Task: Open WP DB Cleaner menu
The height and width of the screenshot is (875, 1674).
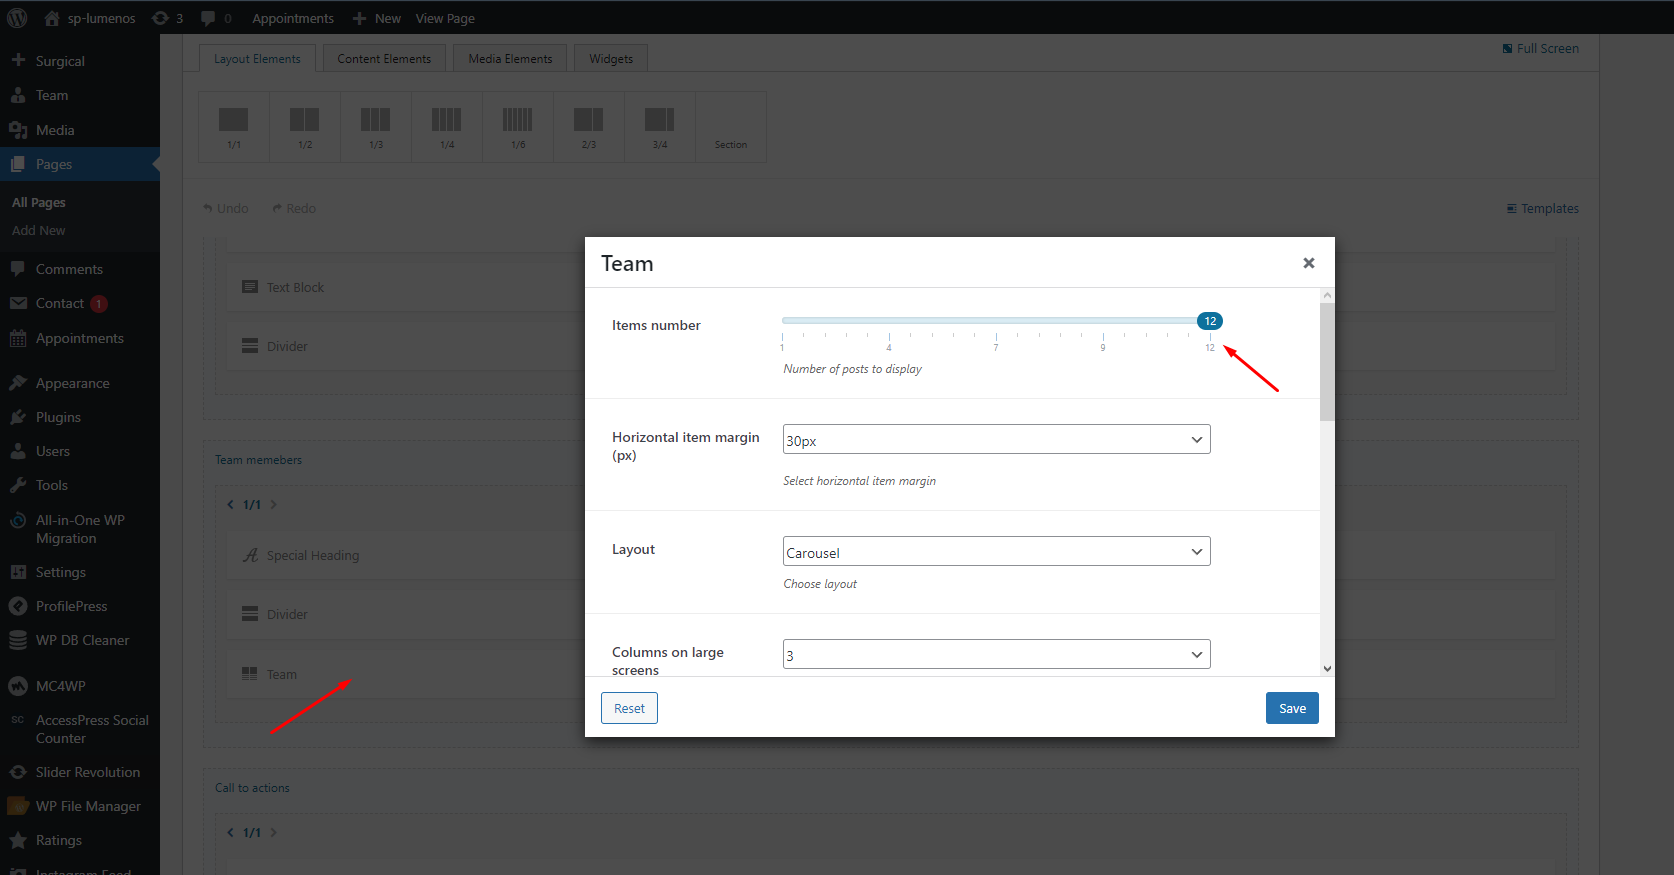Action: [x=80, y=640]
